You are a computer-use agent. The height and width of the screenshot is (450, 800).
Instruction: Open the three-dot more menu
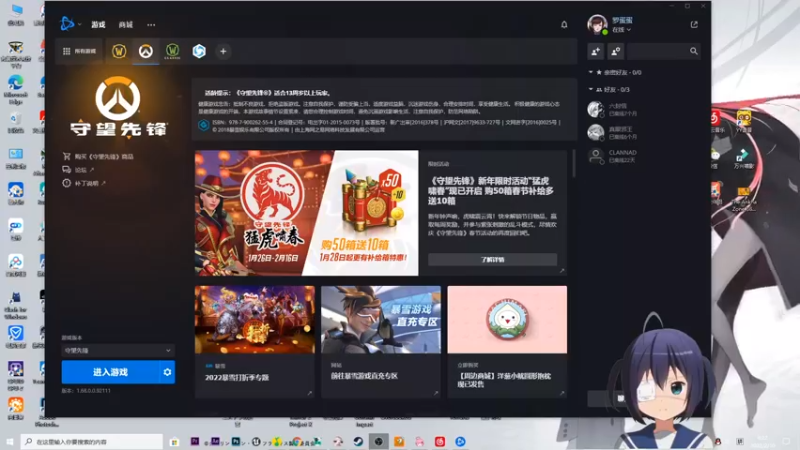[x=151, y=24]
